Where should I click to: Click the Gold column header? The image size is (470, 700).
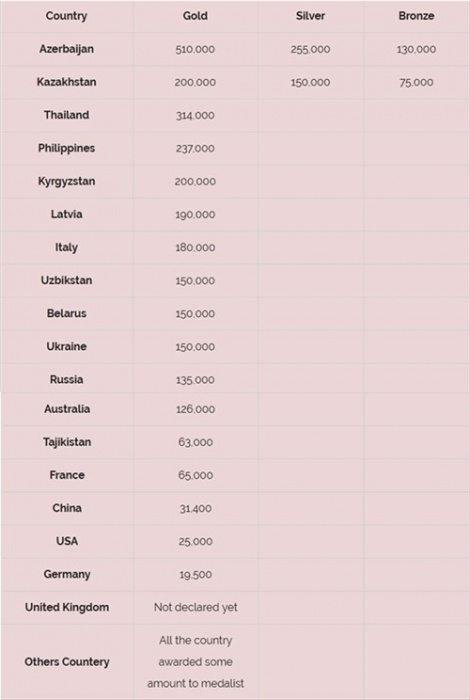(195, 16)
